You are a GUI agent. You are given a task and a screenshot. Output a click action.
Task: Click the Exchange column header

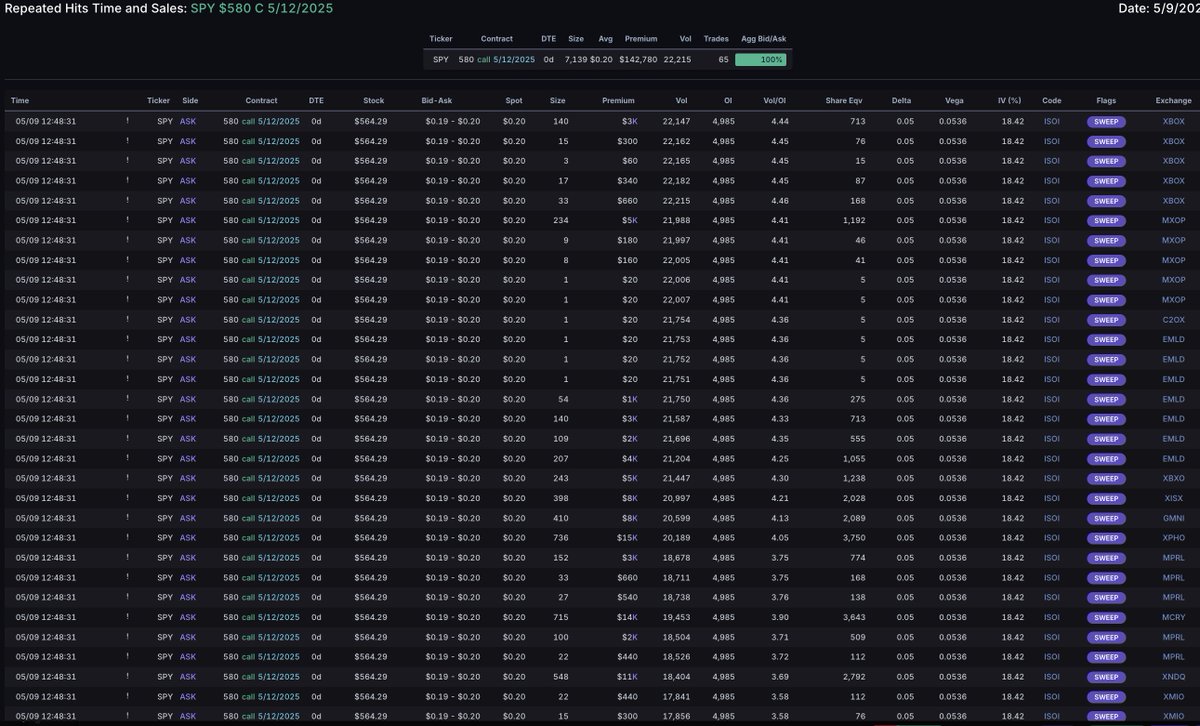click(1173, 100)
